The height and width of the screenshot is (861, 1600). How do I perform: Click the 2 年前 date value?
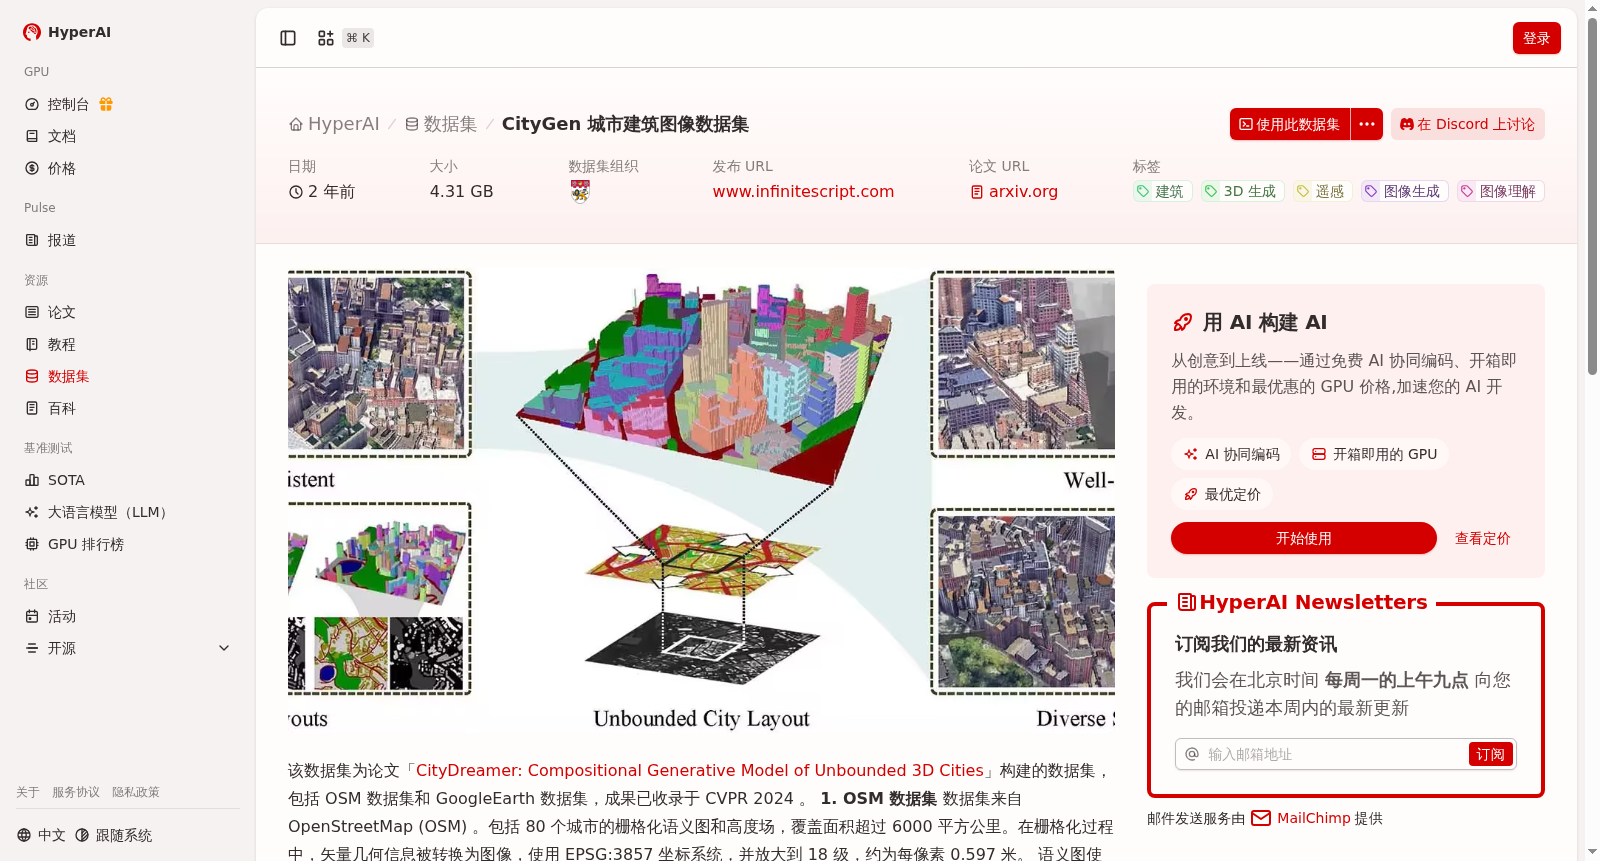(322, 191)
